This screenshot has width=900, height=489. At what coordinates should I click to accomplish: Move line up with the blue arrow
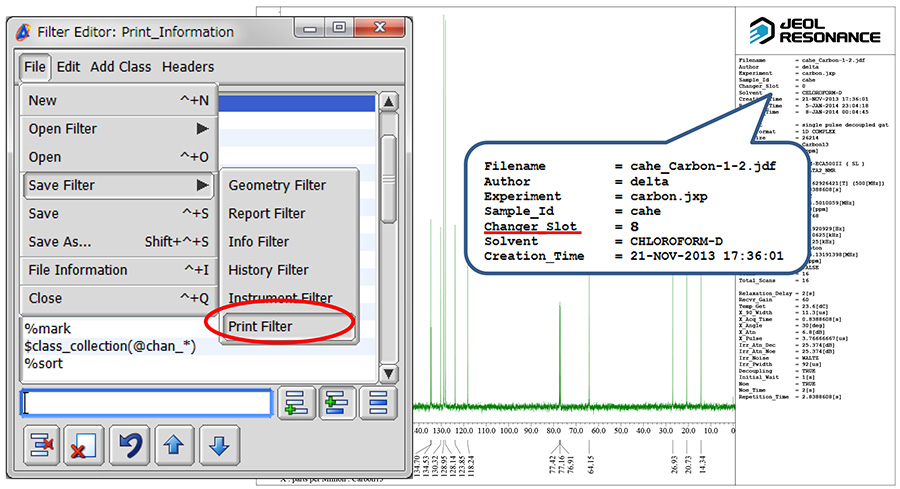174,445
